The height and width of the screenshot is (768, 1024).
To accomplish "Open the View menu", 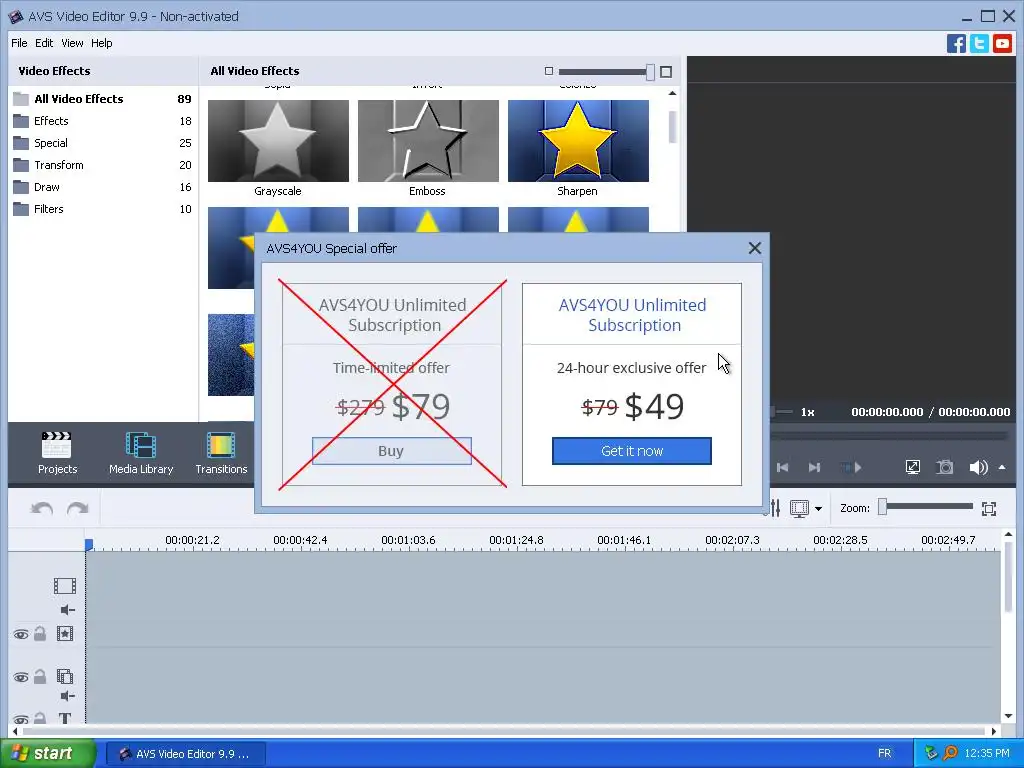I will coord(72,43).
